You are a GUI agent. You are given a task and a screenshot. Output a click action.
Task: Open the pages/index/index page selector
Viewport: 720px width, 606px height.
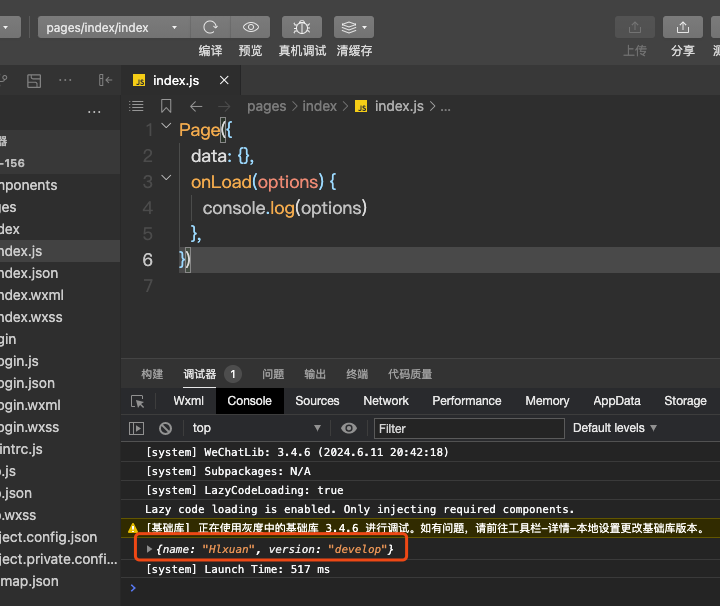click(x=113, y=27)
